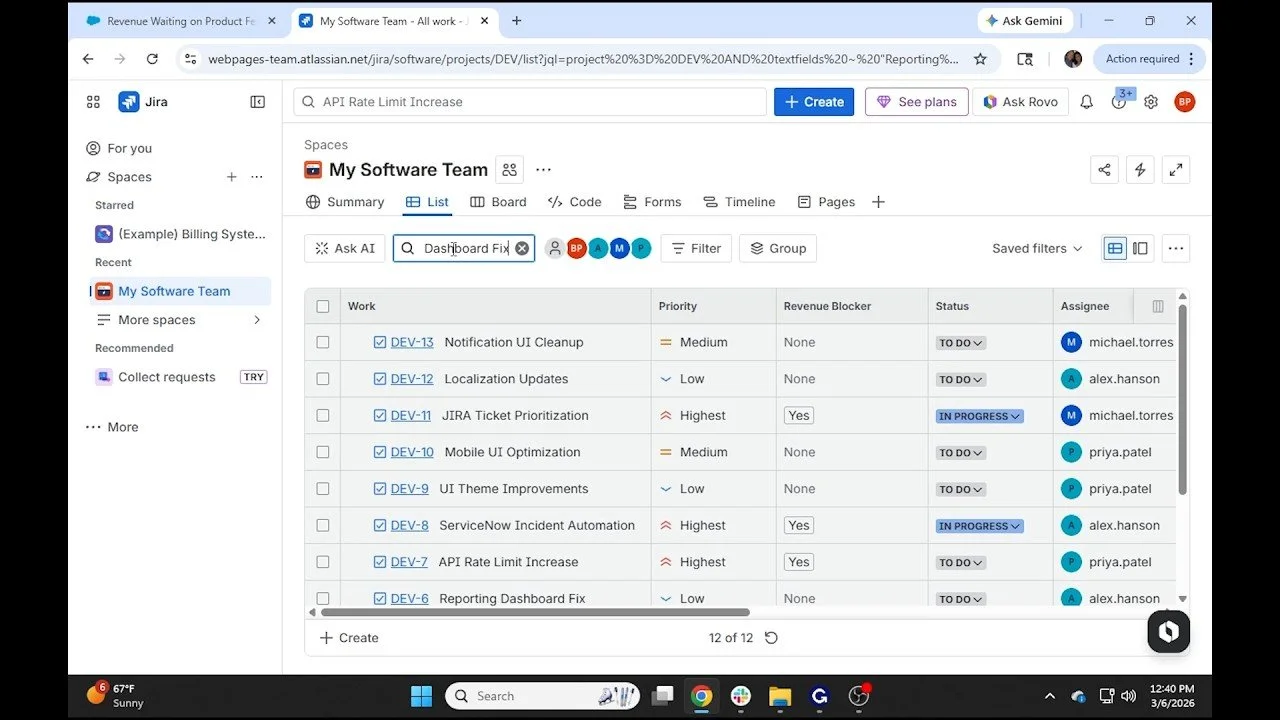Open automation lightning bolt icon
Image resolution: width=1280 pixels, height=720 pixels.
[x=1140, y=170]
